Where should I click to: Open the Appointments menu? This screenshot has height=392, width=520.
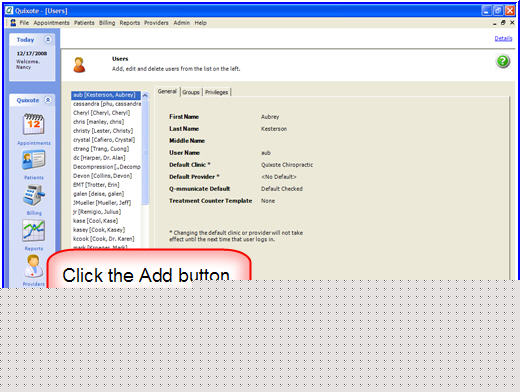51,23
